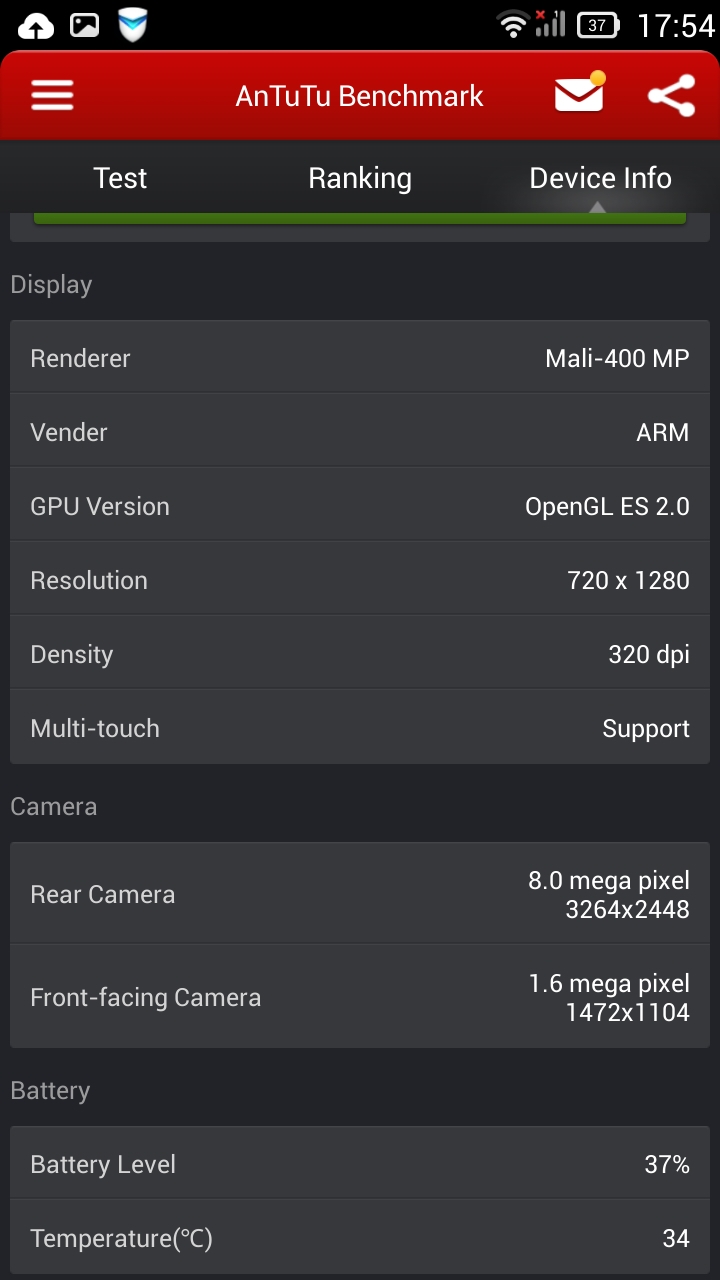Tap the Resolution 720 x 1280 row

[360, 580]
